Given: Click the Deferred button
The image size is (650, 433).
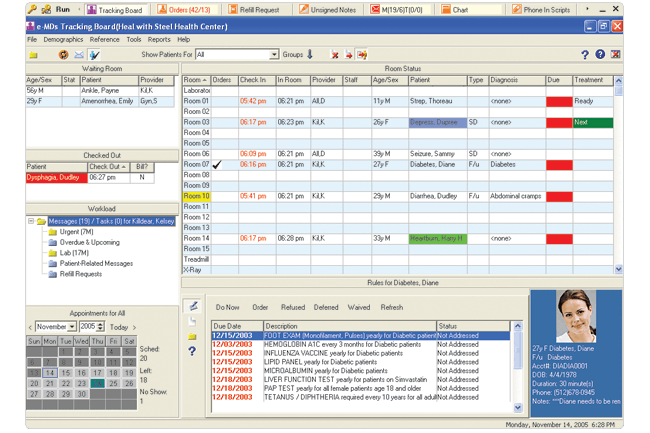Looking at the screenshot, I should coord(326,307).
